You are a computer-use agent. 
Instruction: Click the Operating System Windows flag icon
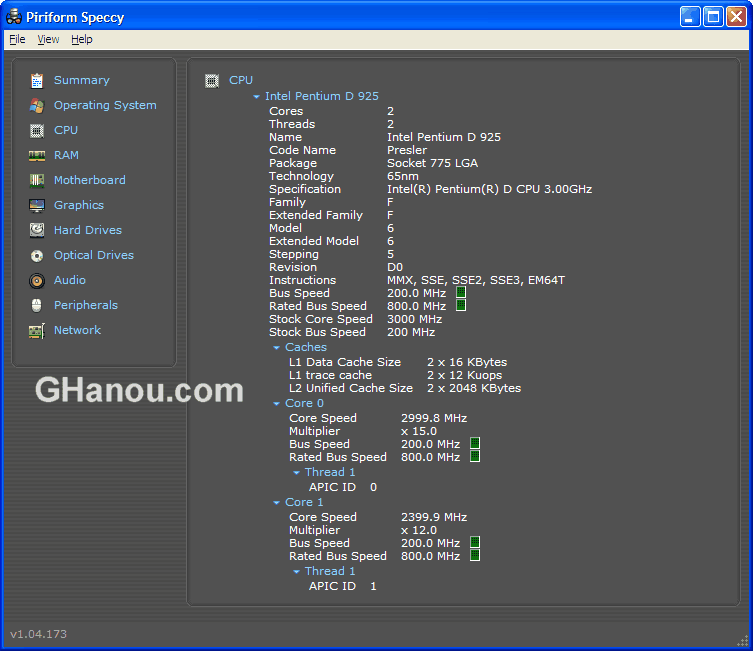(x=37, y=106)
